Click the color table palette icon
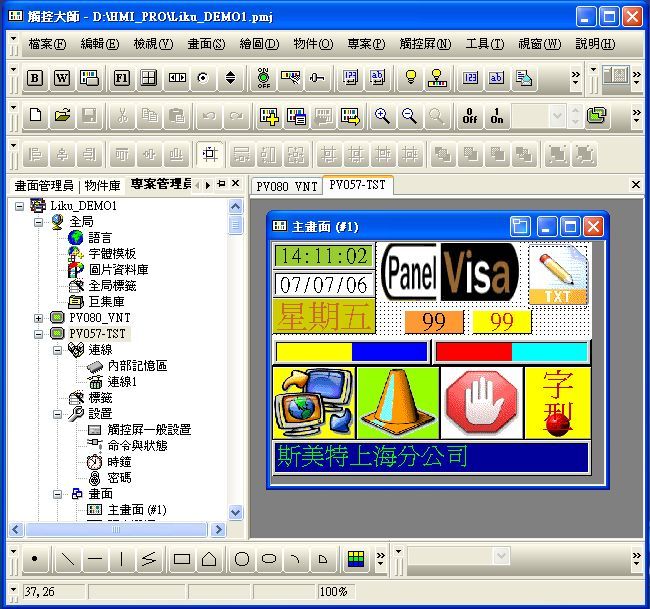 [355, 560]
